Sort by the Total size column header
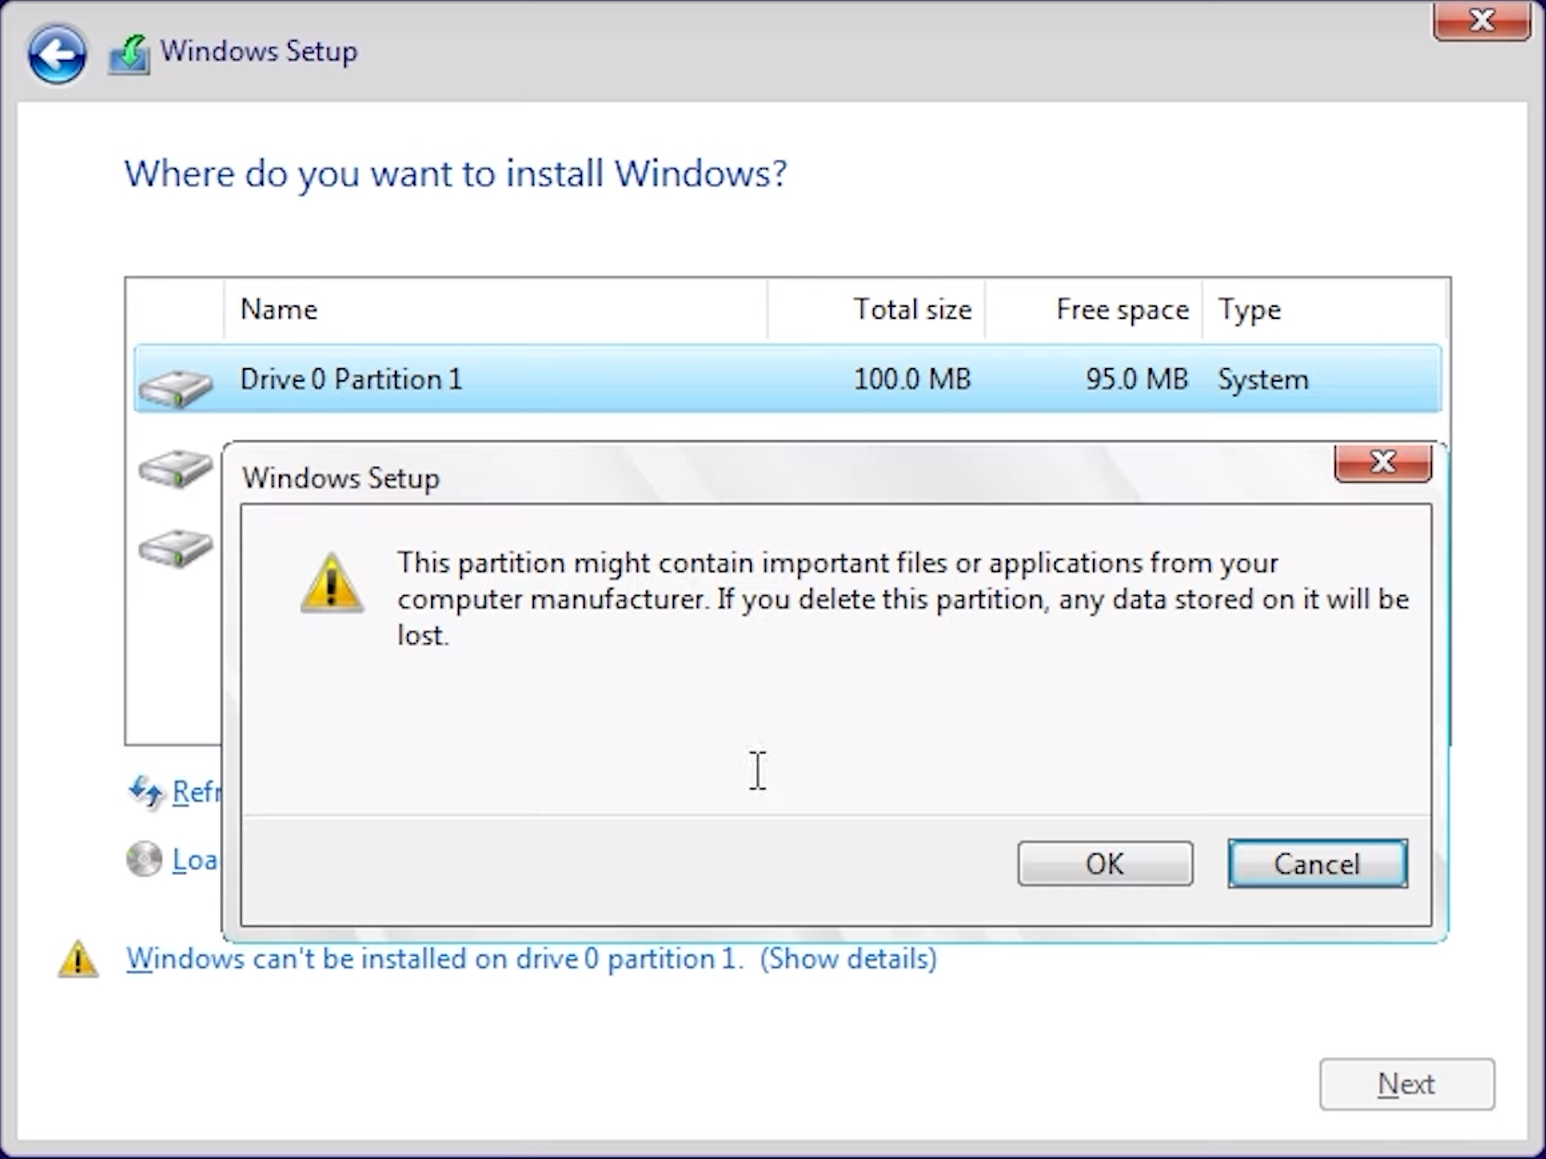Image resolution: width=1546 pixels, height=1159 pixels. [x=911, y=310]
